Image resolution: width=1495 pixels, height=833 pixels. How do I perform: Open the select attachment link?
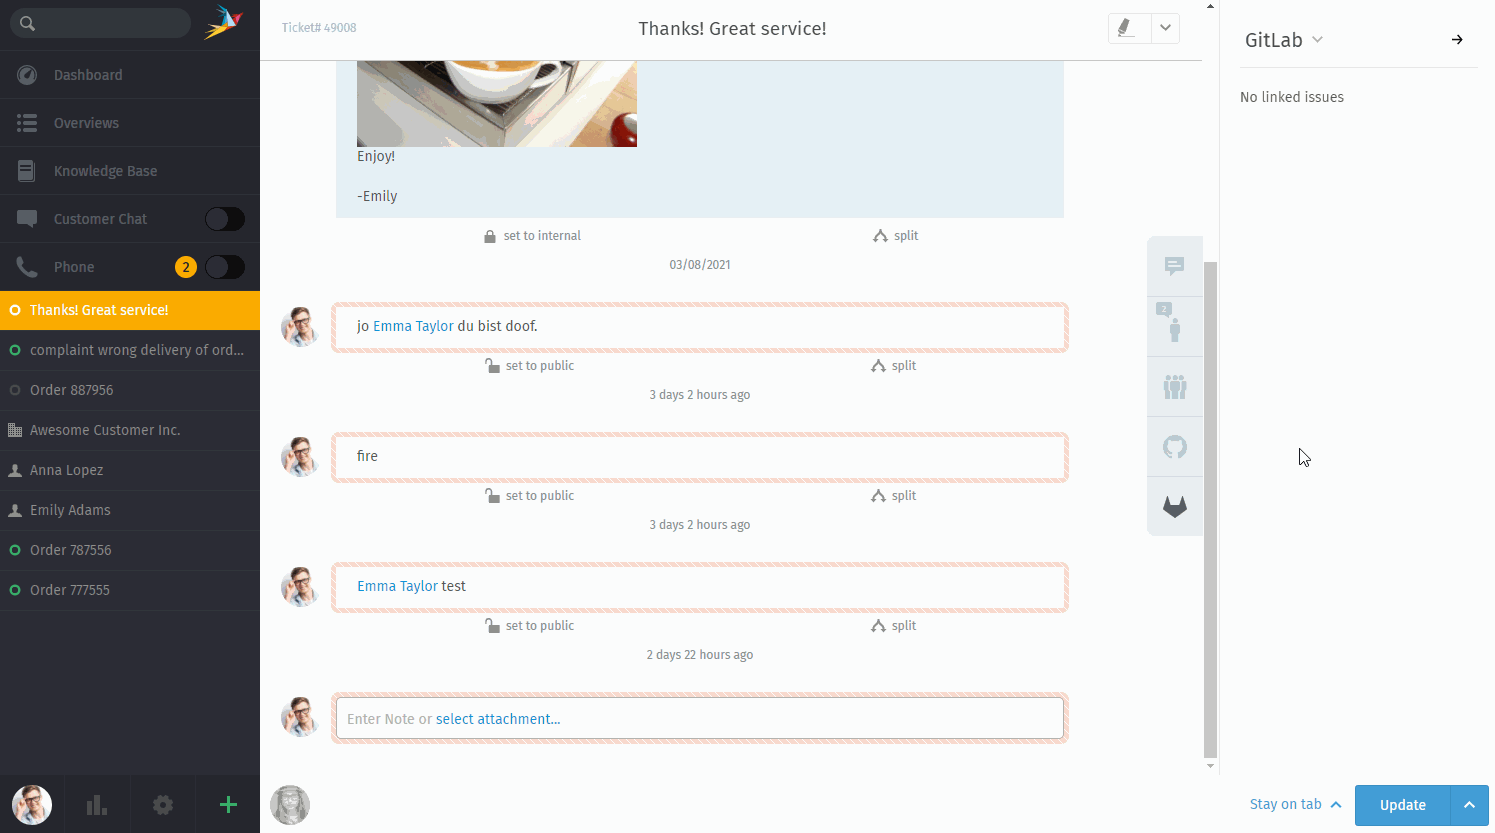498,718
